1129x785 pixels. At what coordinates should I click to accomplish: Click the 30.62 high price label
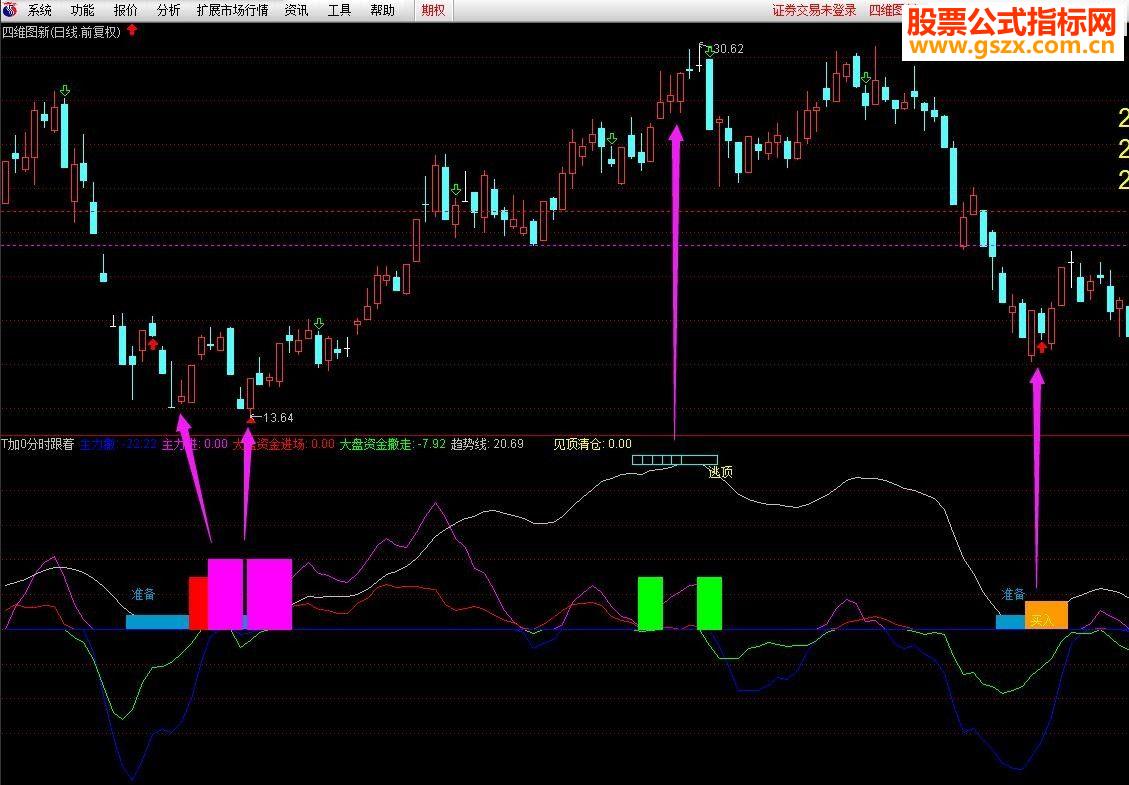point(728,49)
